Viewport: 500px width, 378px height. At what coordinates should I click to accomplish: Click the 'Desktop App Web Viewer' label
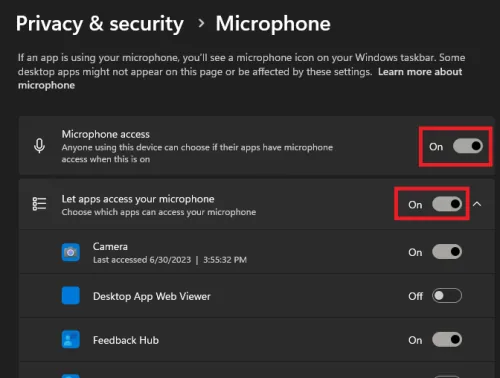click(x=152, y=296)
